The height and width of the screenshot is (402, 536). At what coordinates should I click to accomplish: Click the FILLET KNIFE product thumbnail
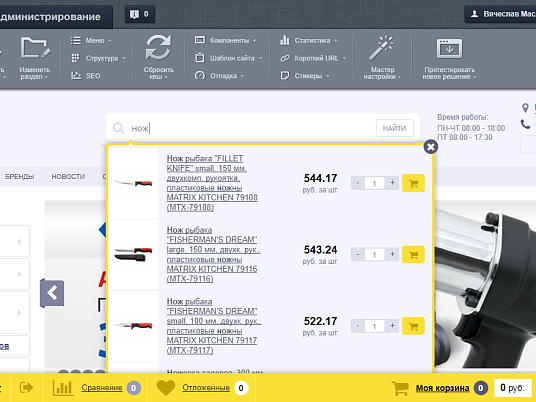pos(133,183)
